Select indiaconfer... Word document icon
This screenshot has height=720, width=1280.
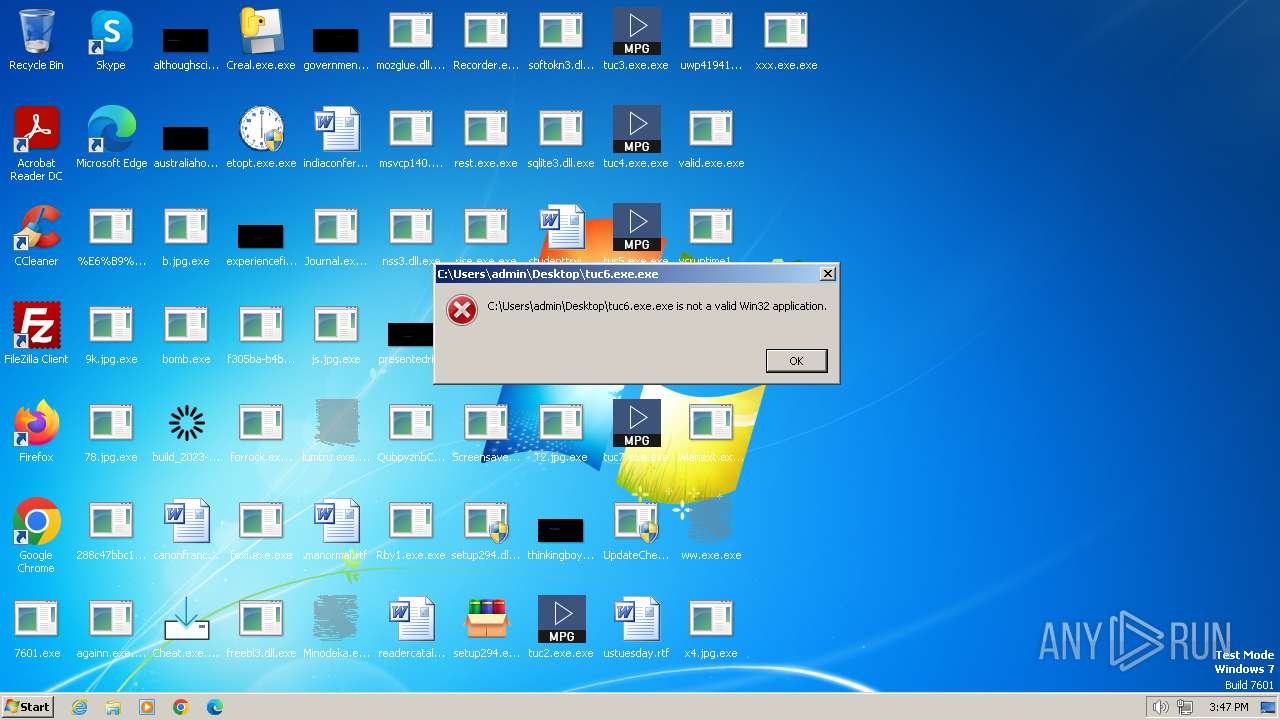coord(336,129)
